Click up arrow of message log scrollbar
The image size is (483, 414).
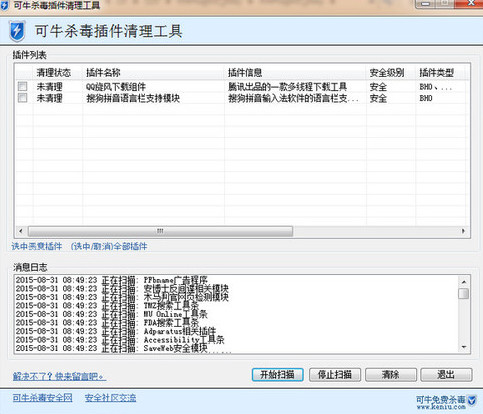click(464, 282)
